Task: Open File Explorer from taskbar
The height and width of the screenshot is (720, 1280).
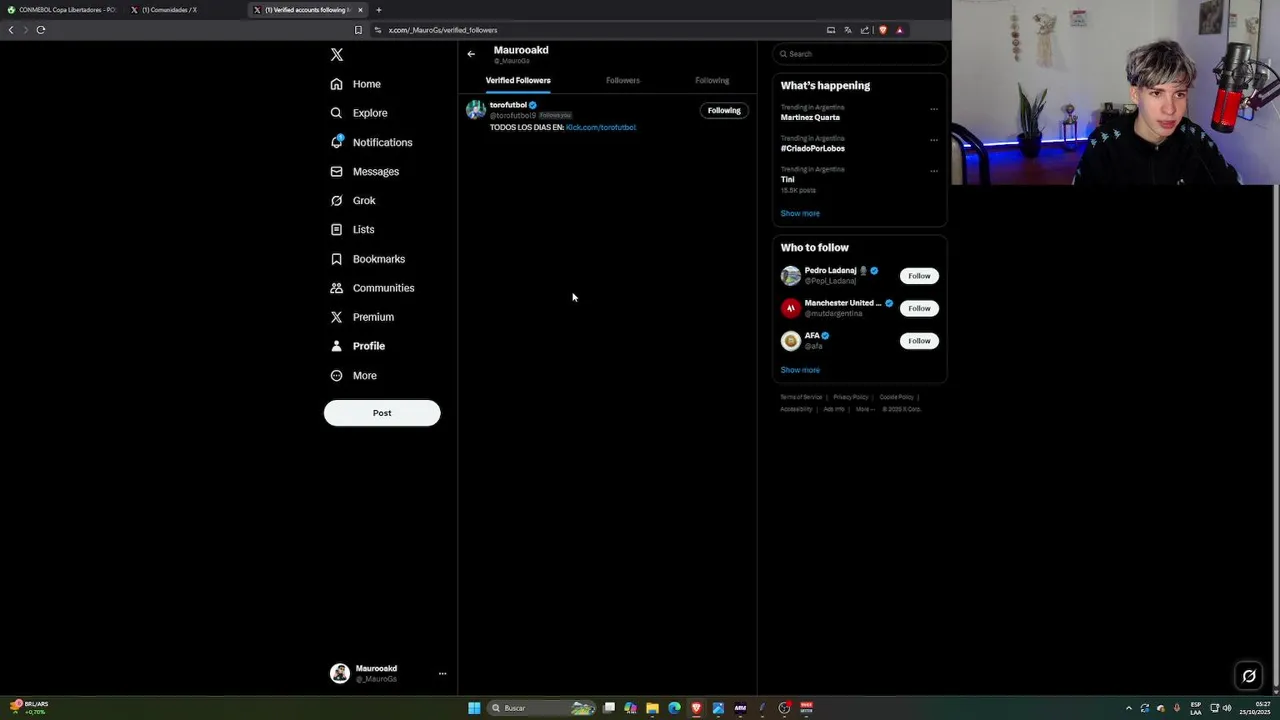Action: pos(652,708)
